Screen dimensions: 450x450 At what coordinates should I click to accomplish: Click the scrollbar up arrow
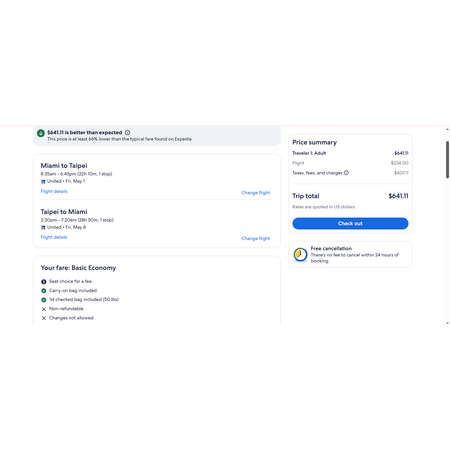447,129
